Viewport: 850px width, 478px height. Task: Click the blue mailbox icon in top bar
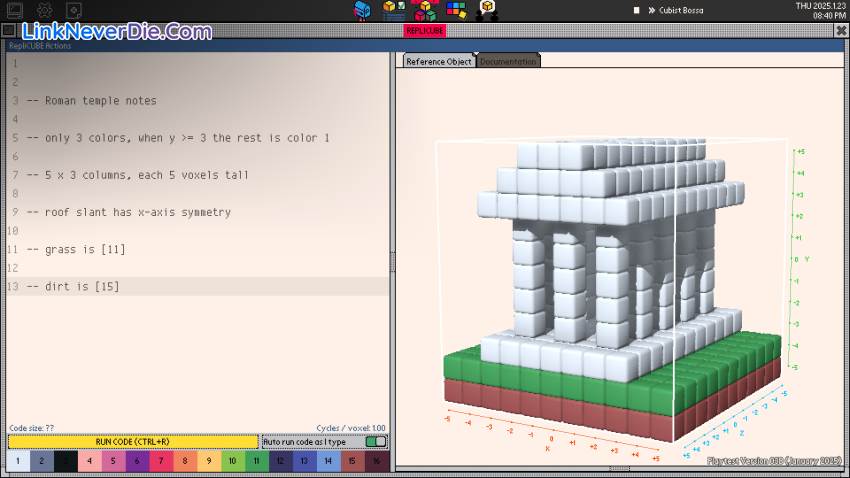pos(363,10)
